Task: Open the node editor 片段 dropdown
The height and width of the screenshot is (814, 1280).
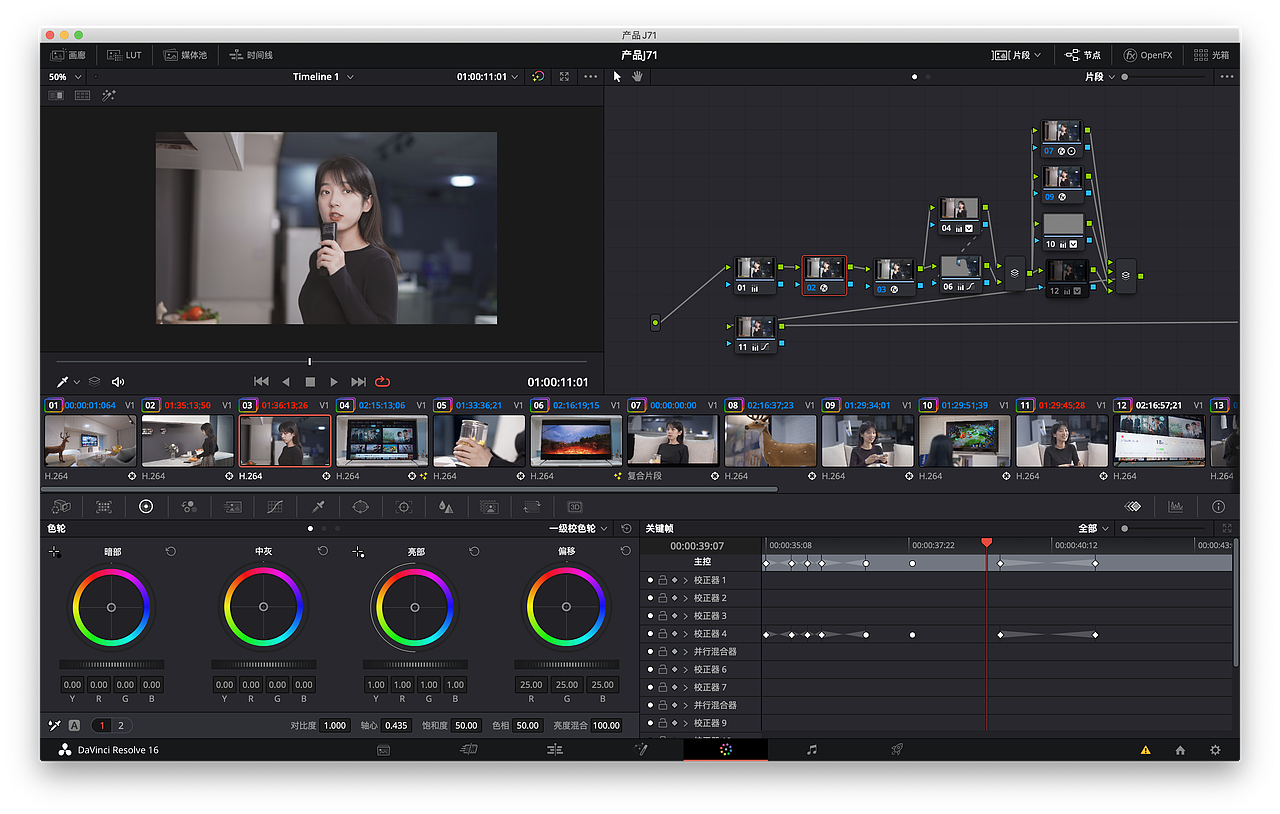Action: [1100, 77]
